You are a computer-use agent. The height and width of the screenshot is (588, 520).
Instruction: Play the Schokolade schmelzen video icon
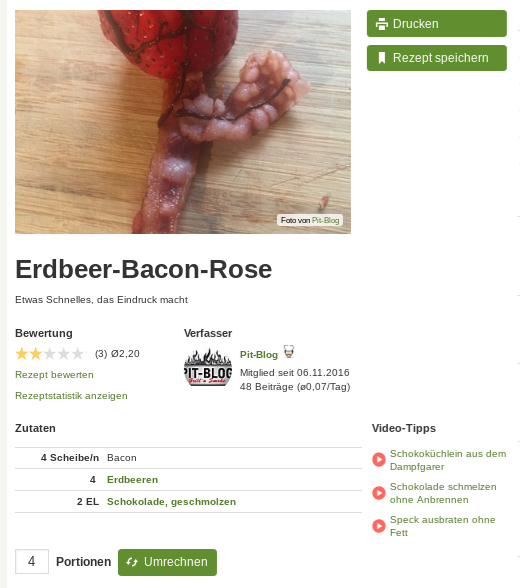[x=379, y=493]
